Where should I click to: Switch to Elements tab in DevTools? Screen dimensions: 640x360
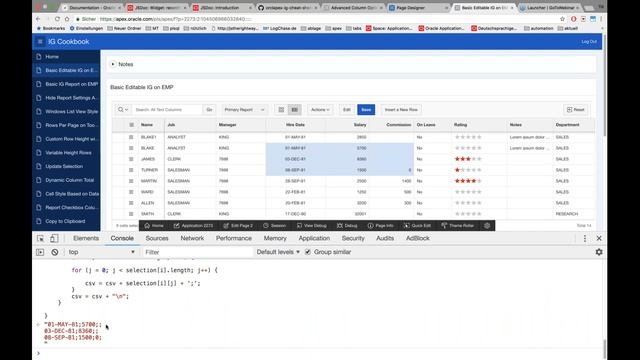tap(86, 238)
